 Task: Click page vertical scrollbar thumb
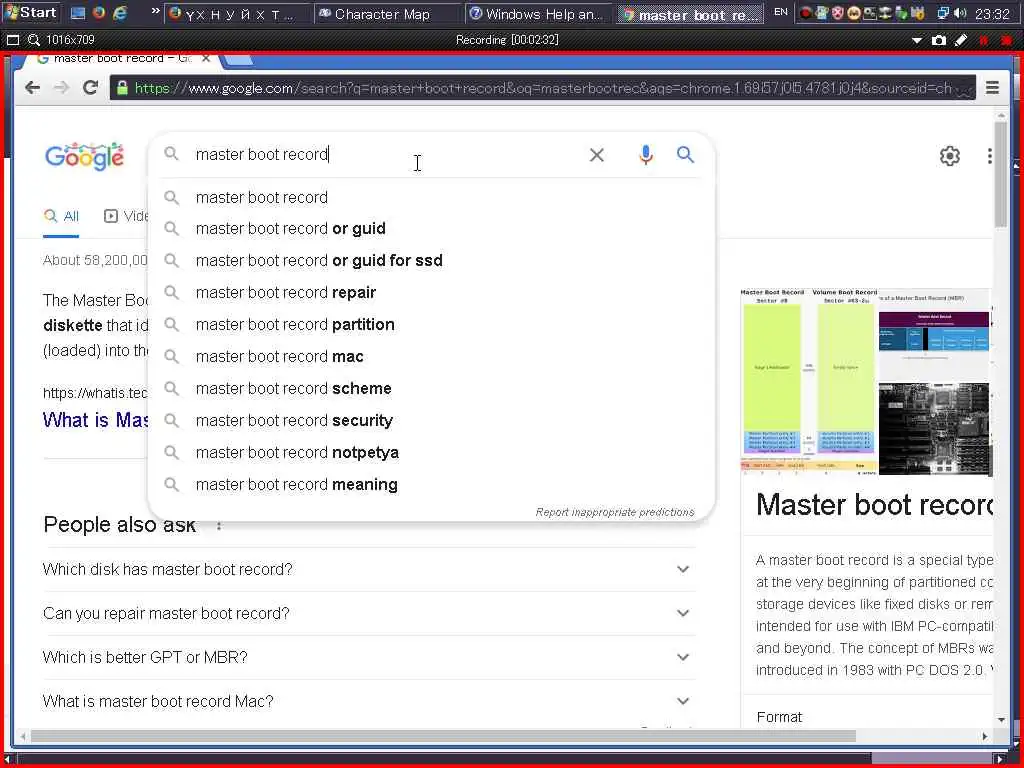click(x=1000, y=174)
